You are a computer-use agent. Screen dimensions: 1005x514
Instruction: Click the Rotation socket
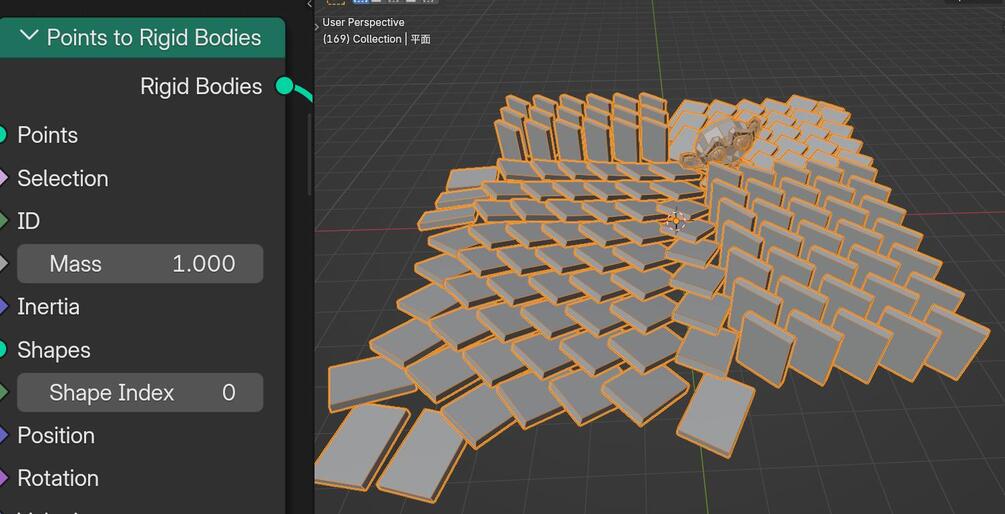(x=2, y=478)
